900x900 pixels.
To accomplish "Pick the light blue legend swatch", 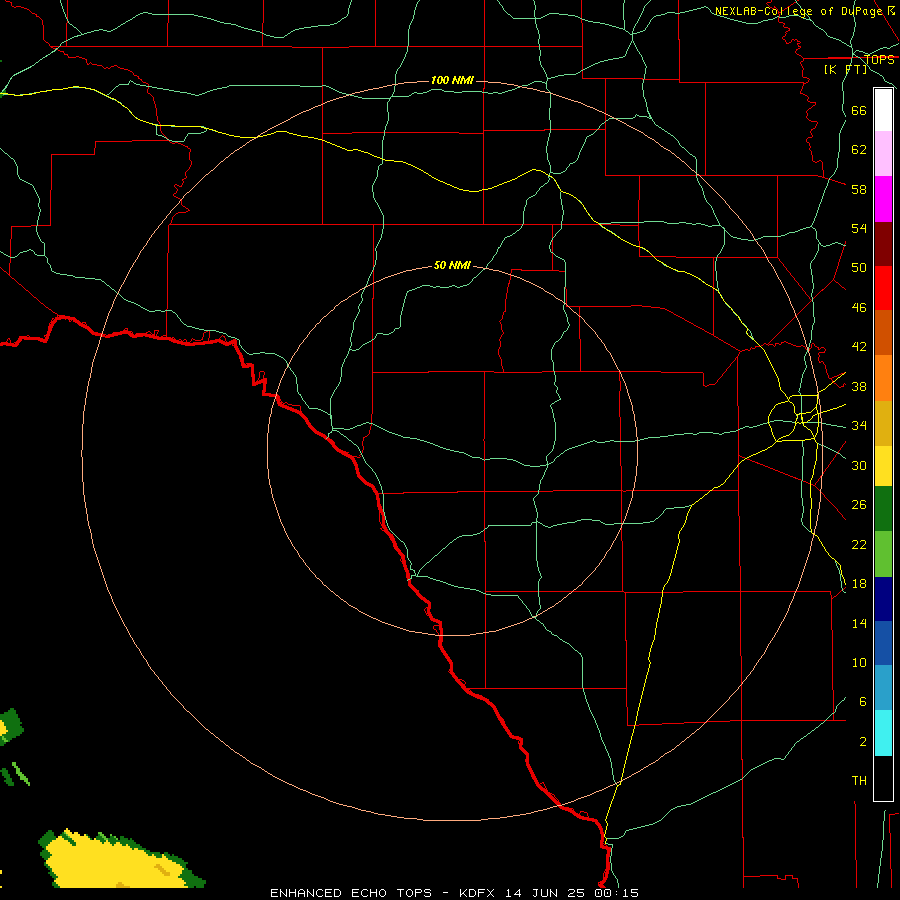I will pos(883,688).
